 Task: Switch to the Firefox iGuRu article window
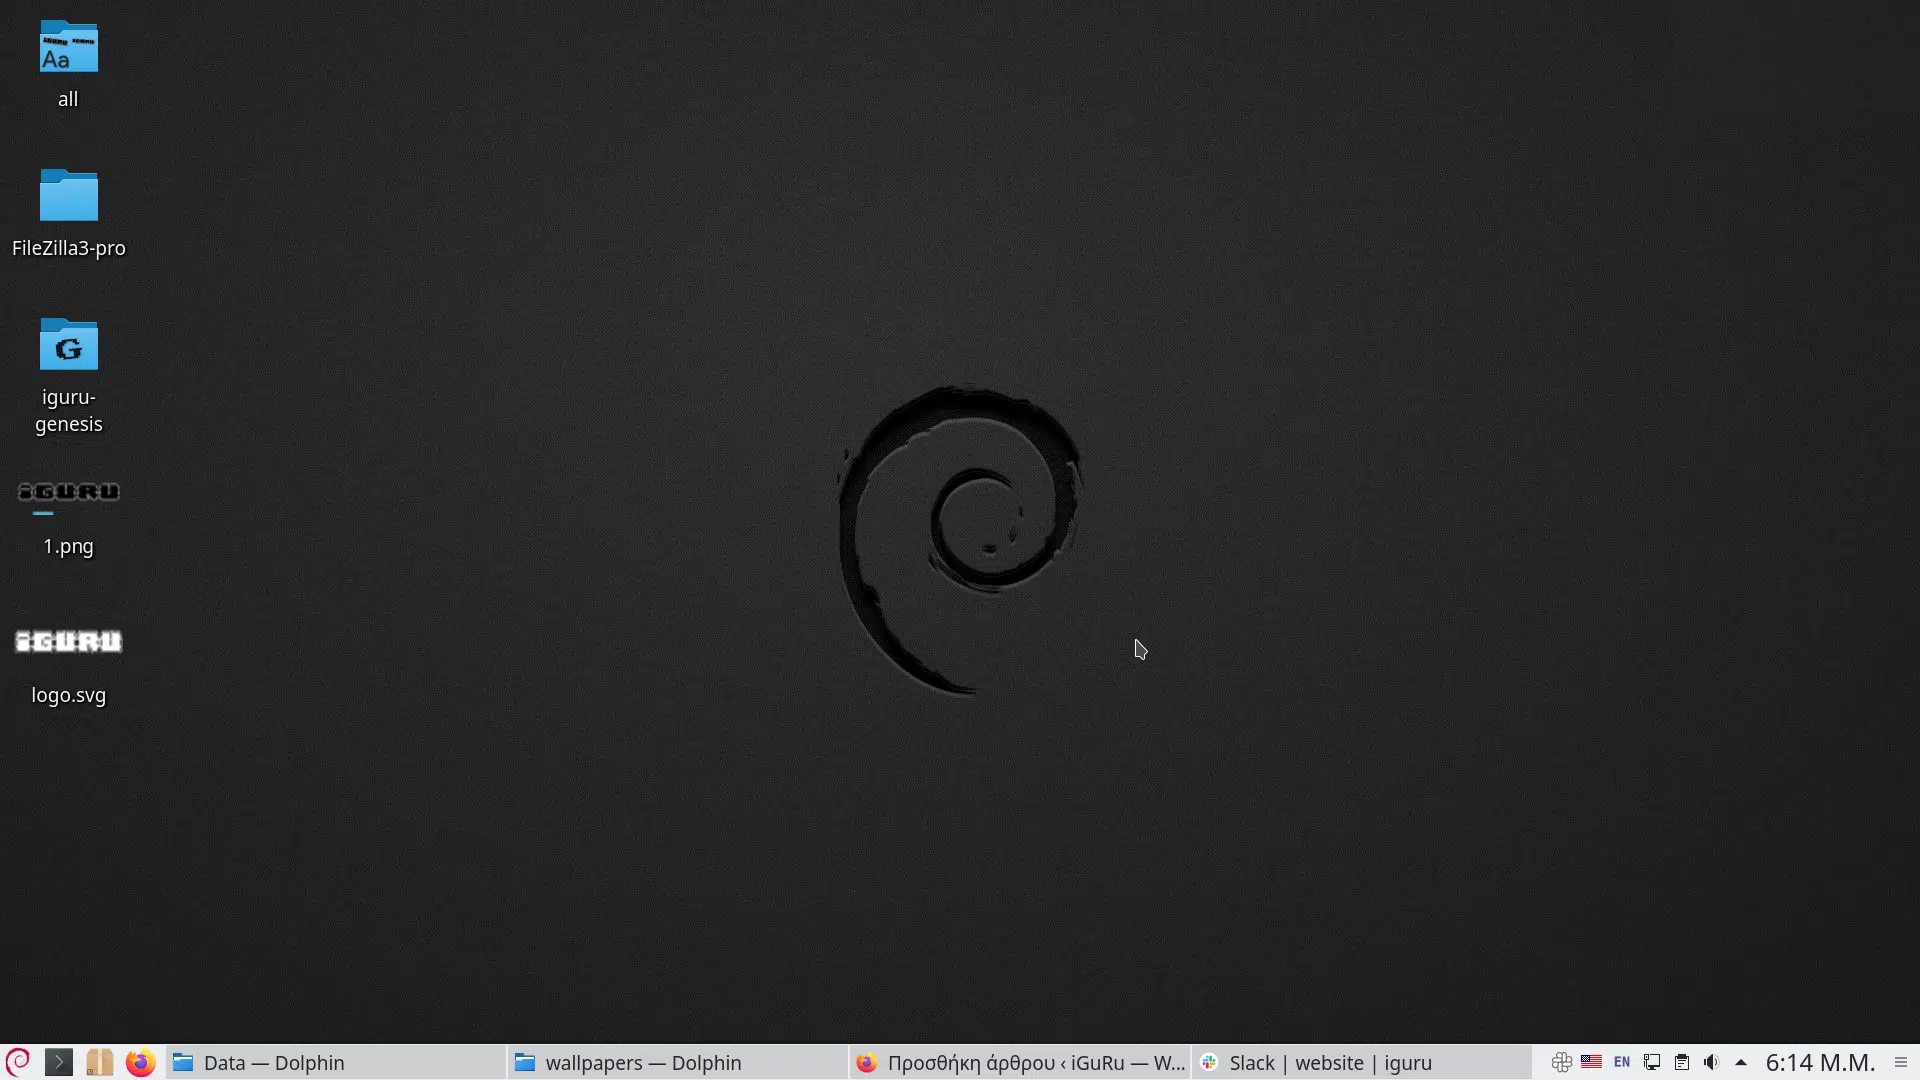pyautogui.click(x=1020, y=1063)
